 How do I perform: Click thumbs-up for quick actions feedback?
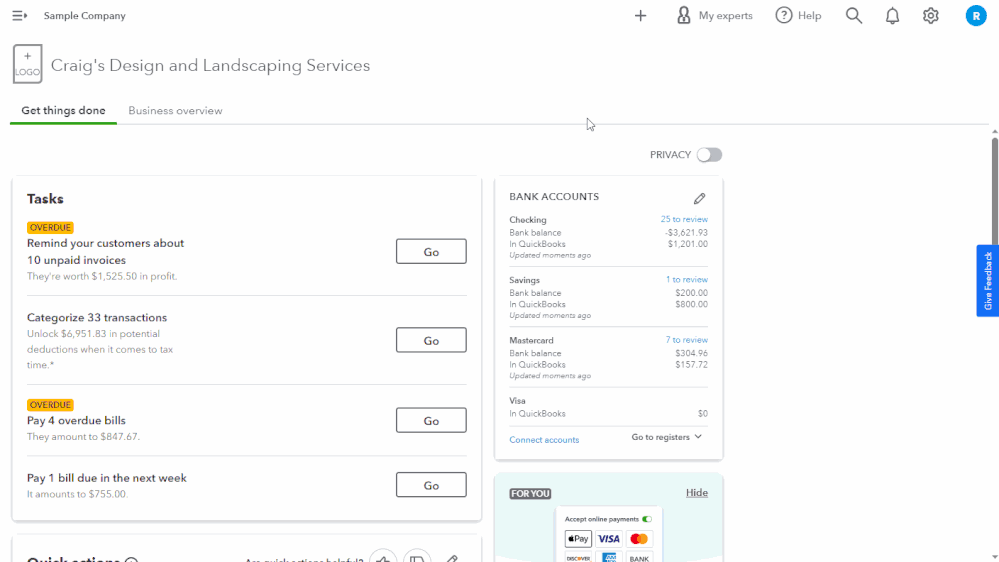383,558
